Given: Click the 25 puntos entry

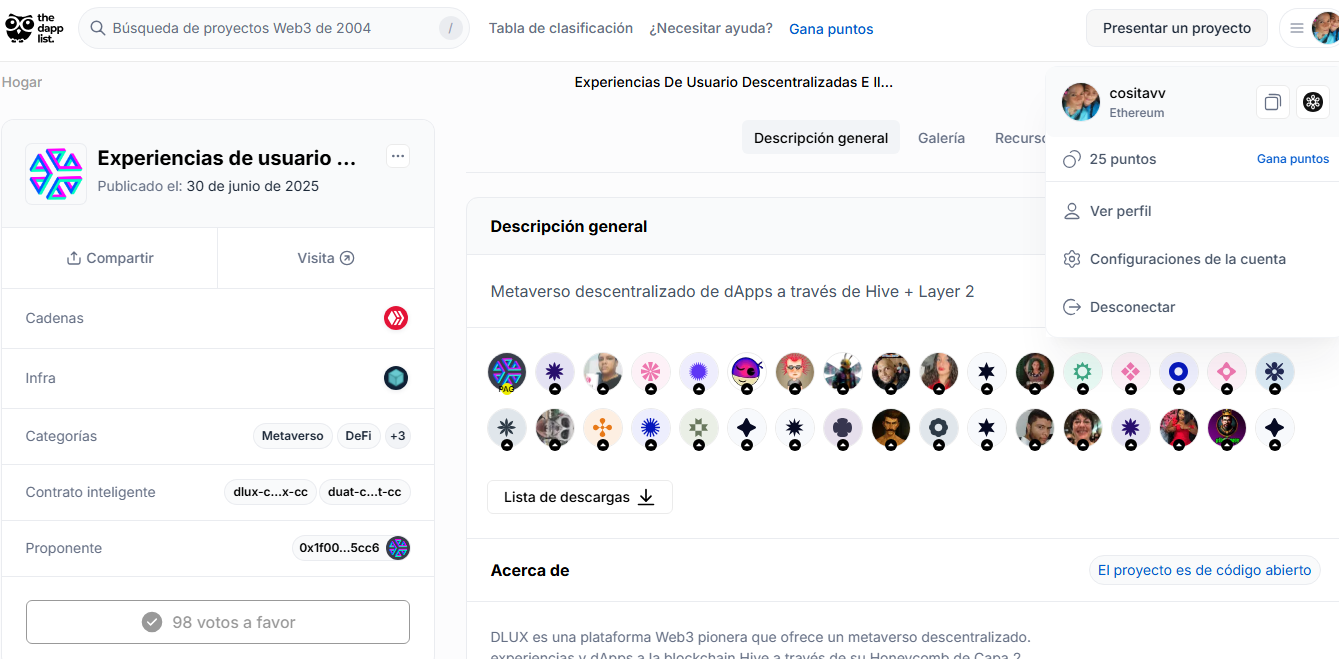Looking at the screenshot, I should pos(1110,159).
